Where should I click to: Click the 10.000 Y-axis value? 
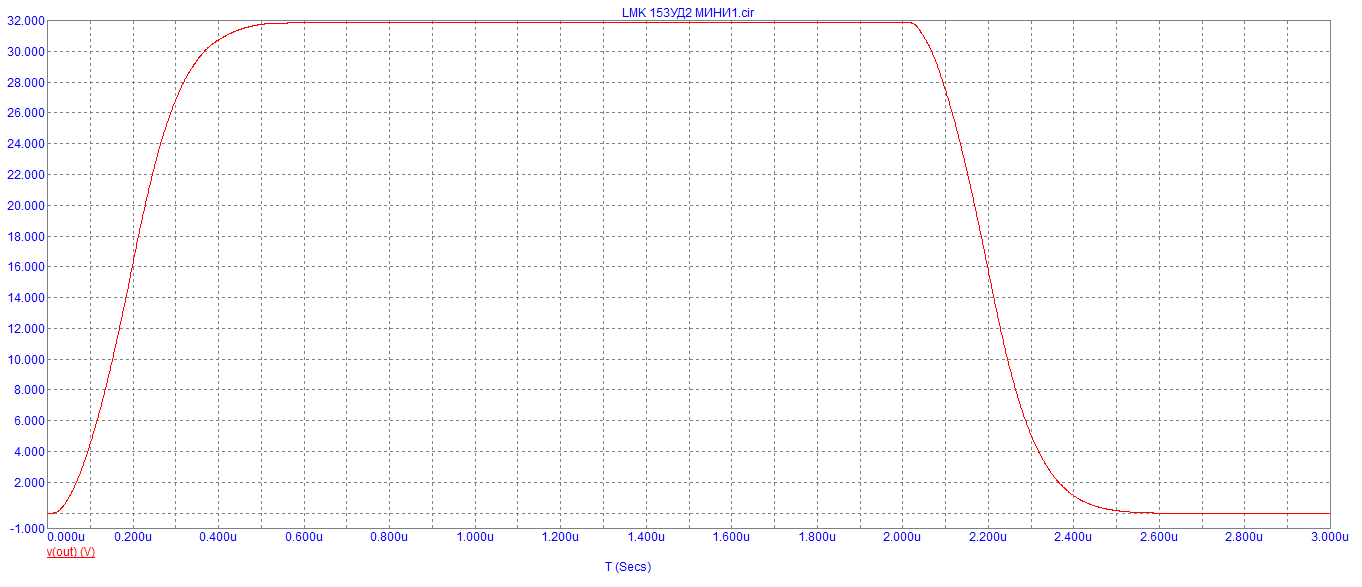[x=25, y=360]
